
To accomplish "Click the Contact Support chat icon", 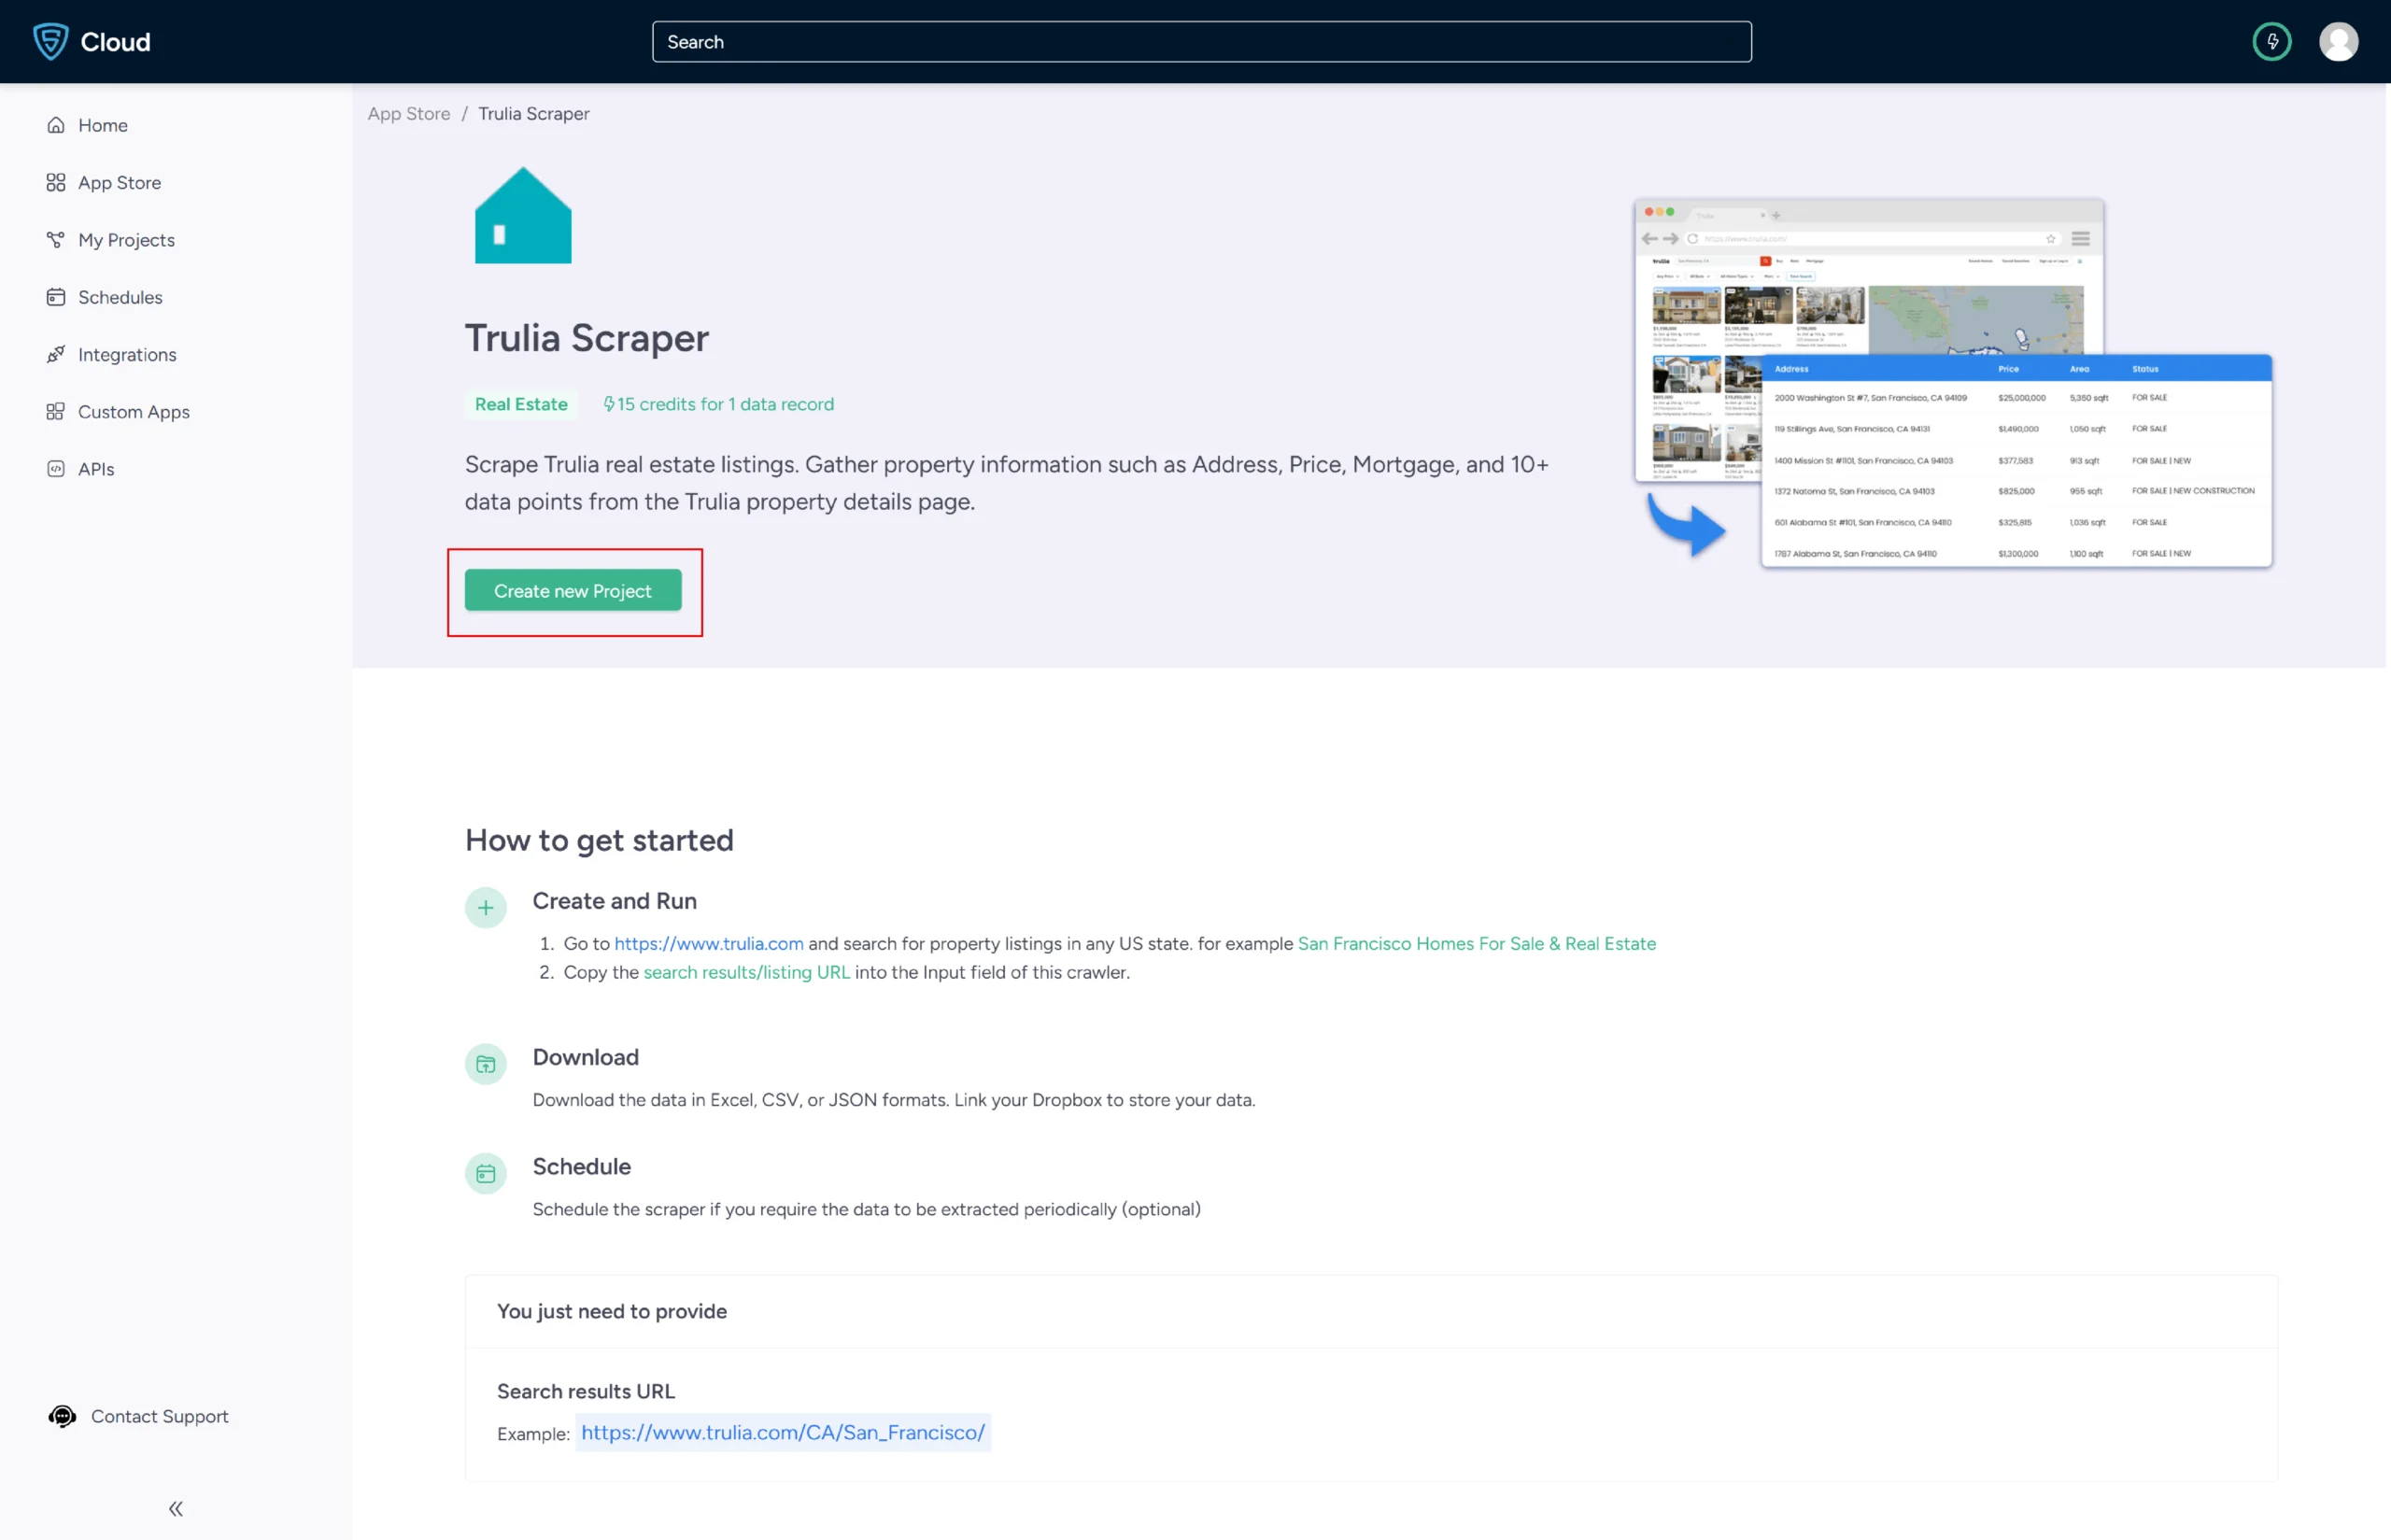I will coord(62,1416).
